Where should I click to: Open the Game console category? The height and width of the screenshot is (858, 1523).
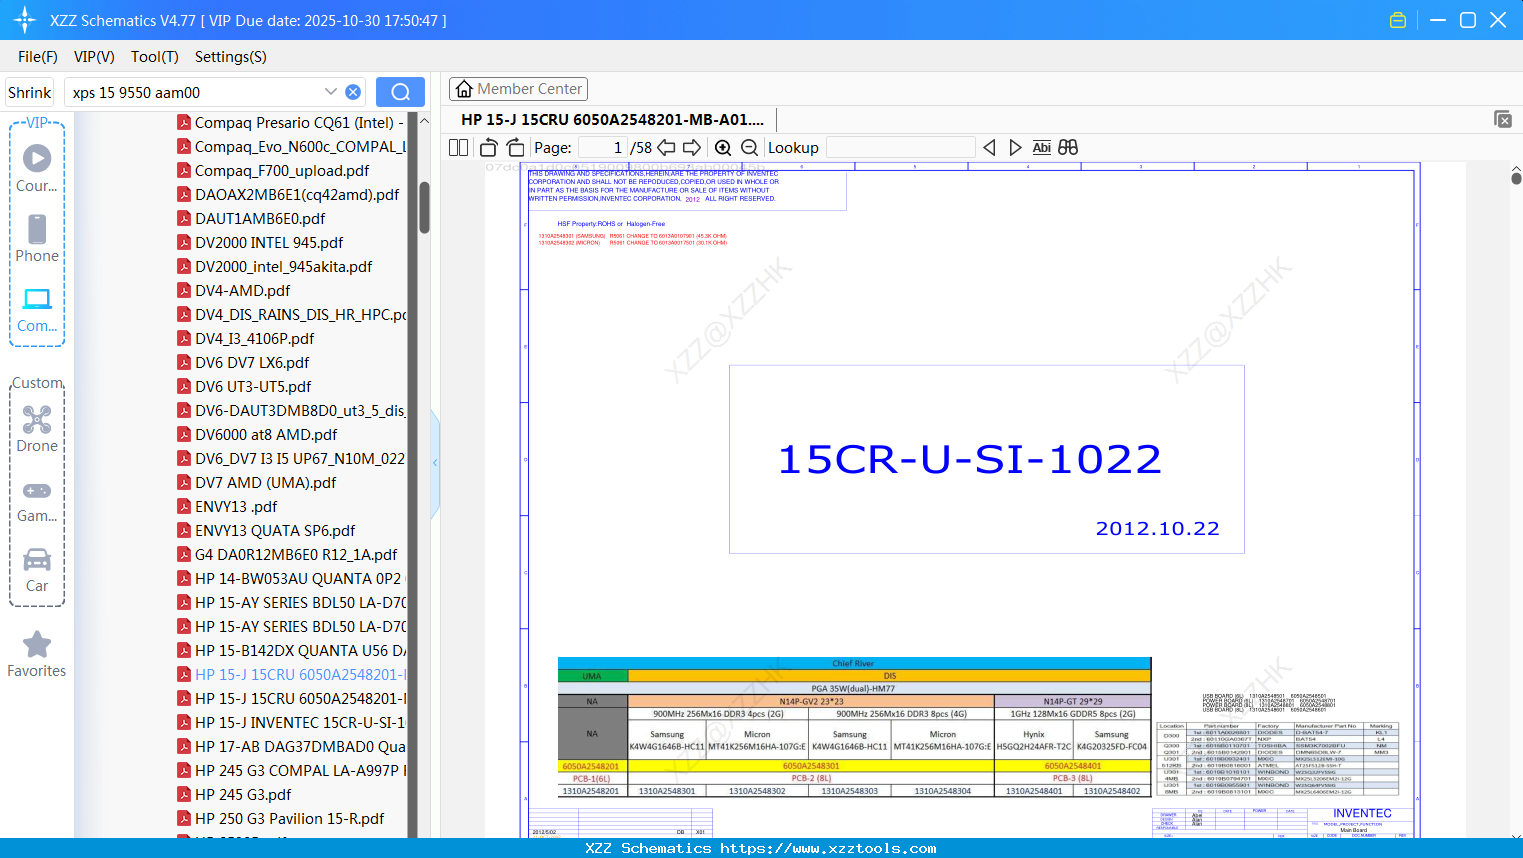point(37,500)
